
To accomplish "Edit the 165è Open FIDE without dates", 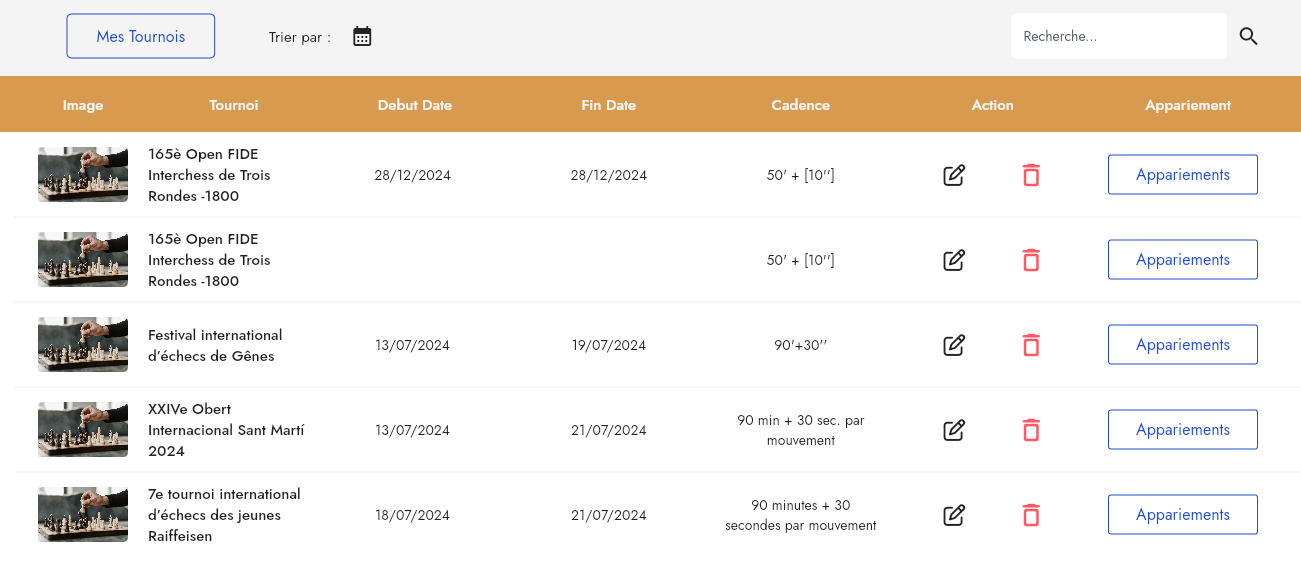I will [954, 260].
